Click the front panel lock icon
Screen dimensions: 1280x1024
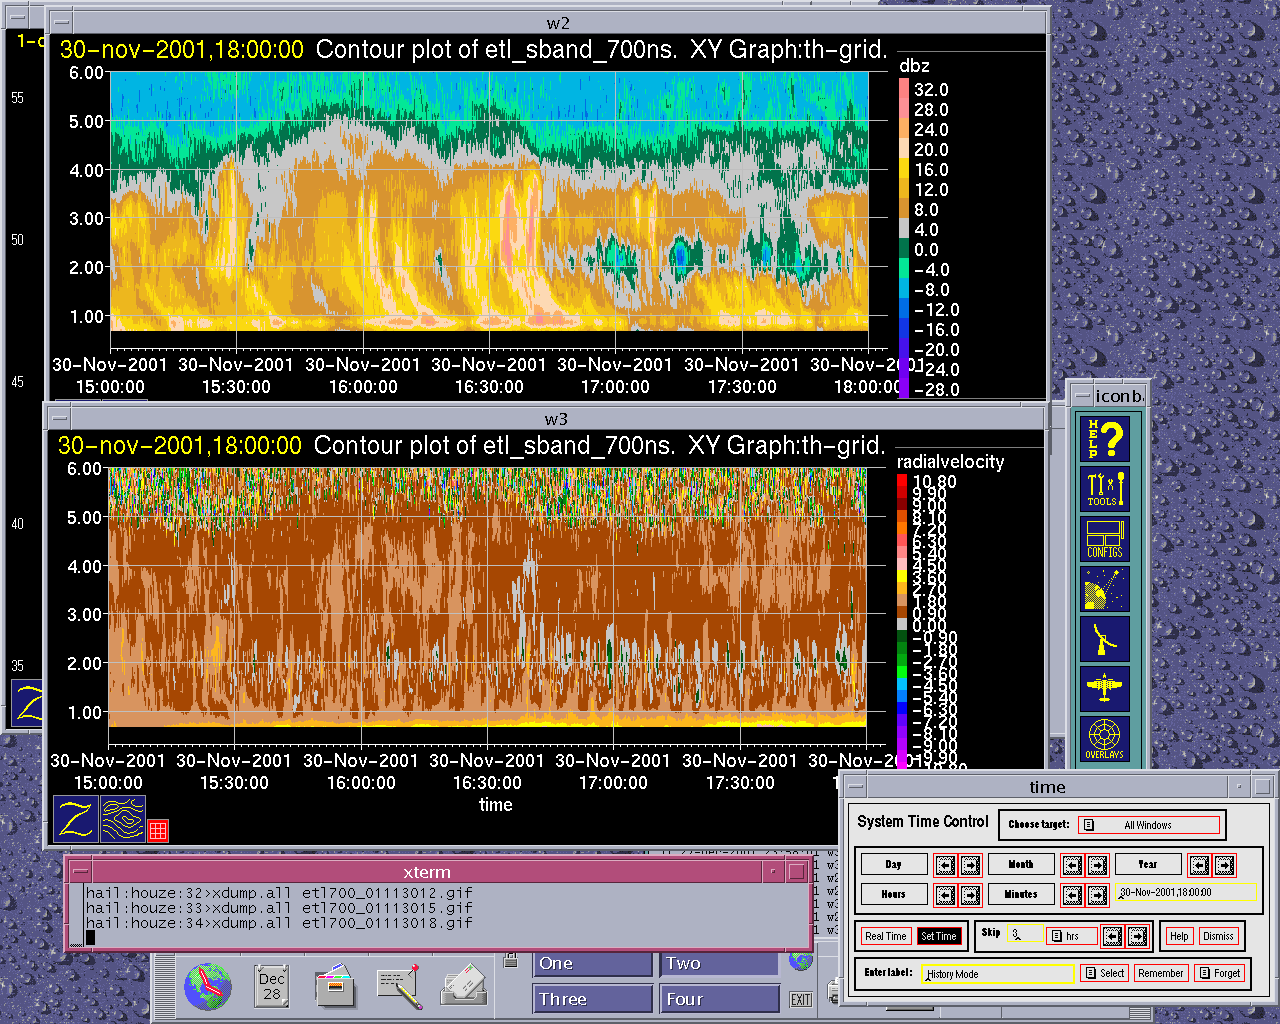[x=511, y=961]
